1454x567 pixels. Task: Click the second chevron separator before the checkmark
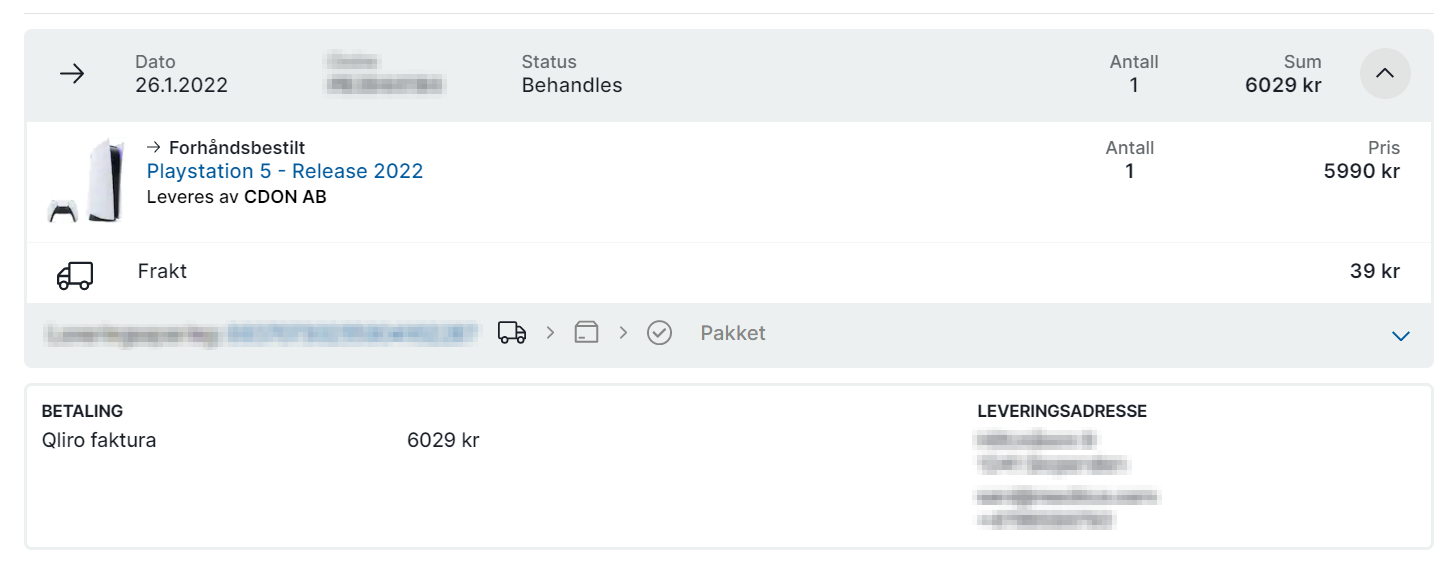click(x=623, y=333)
